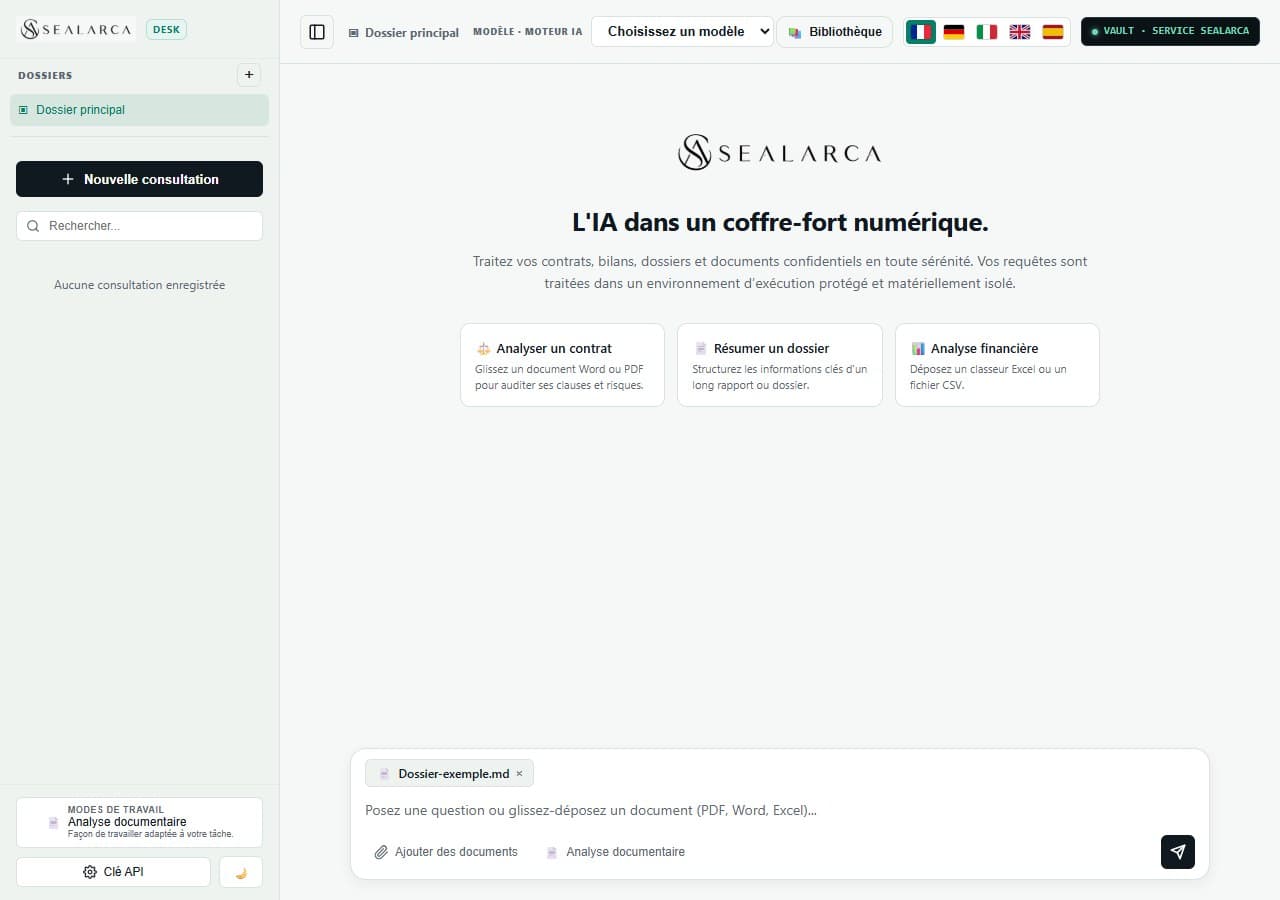Choose the Analyser un contrat card
This screenshot has height=900, width=1280.
562,365
